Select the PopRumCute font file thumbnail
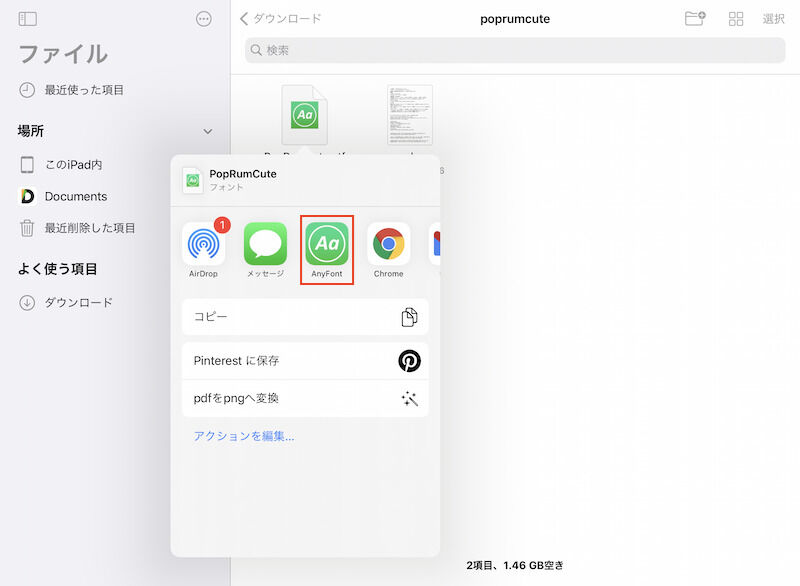 coord(305,115)
